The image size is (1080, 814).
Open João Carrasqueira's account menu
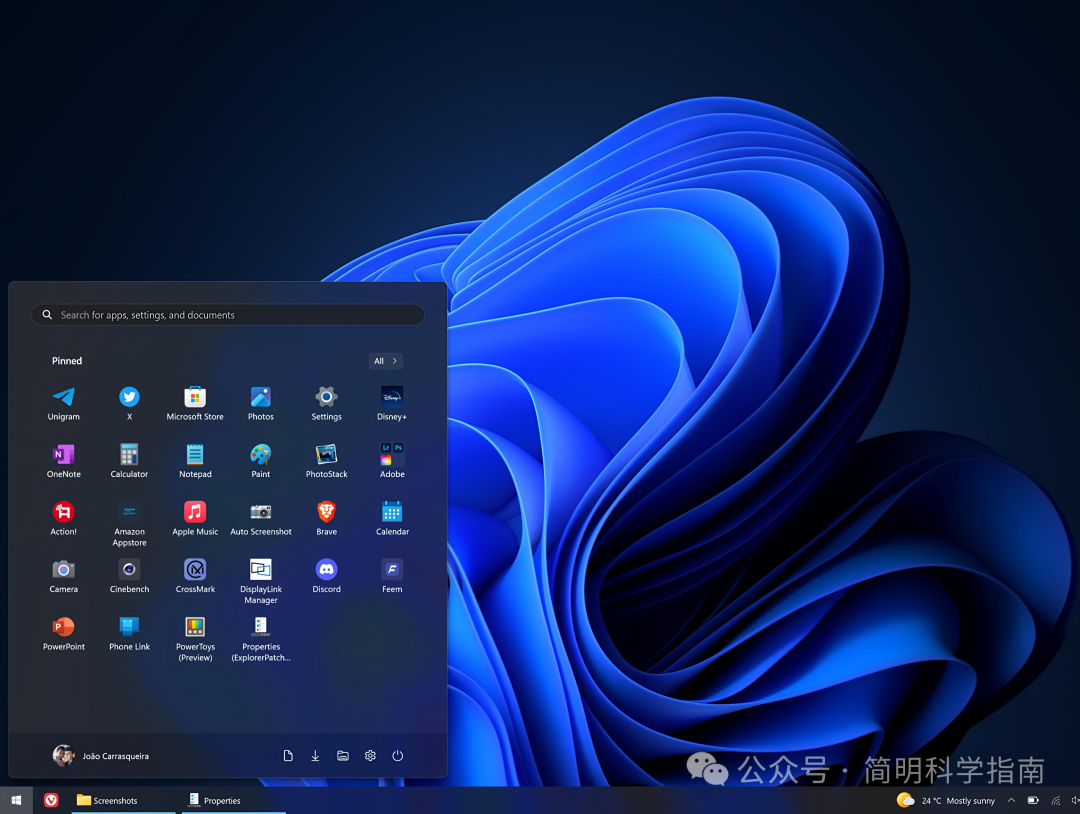pyautogui.click(x=101, y=756)
